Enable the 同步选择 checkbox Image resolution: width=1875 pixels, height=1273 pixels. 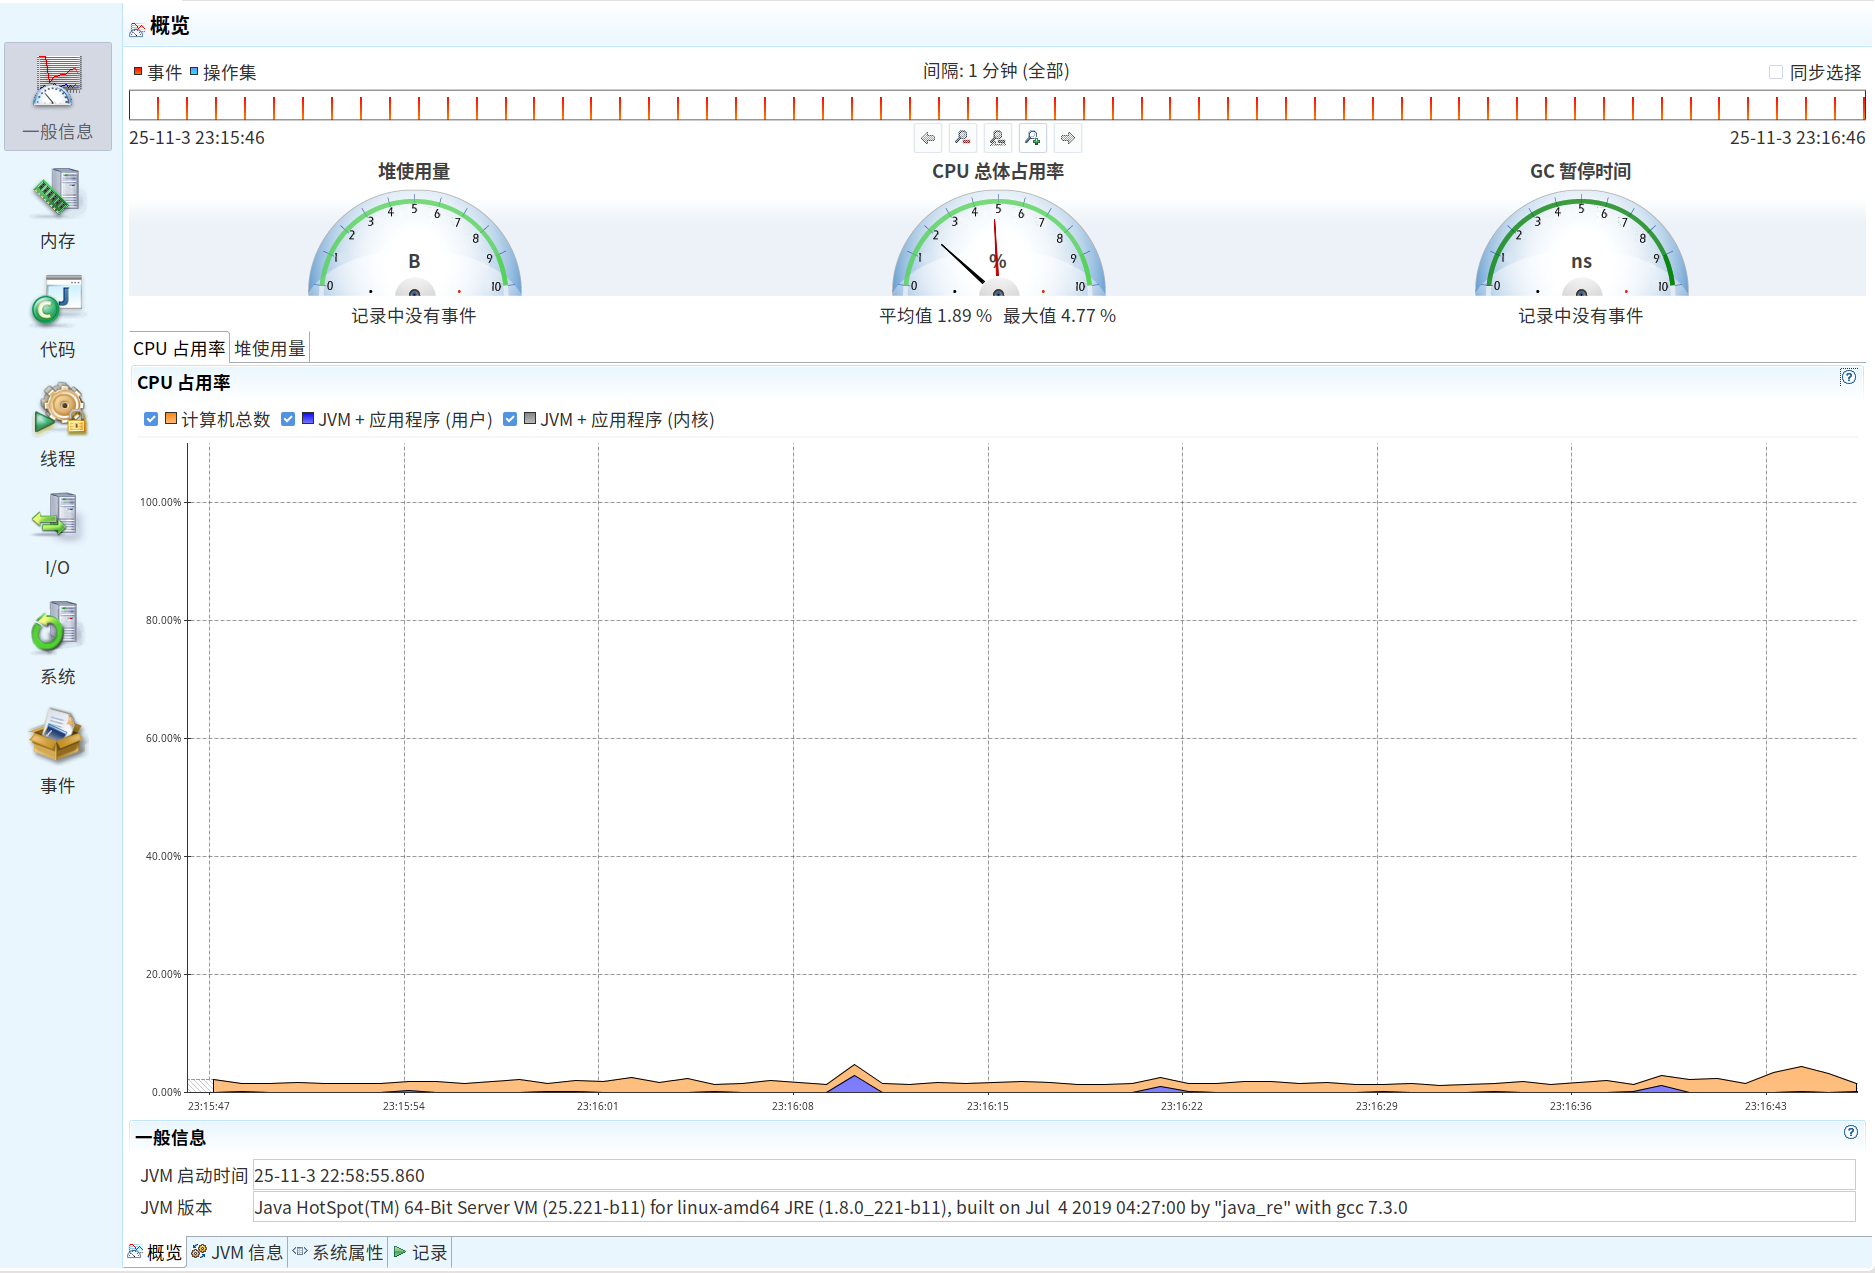1776,72
